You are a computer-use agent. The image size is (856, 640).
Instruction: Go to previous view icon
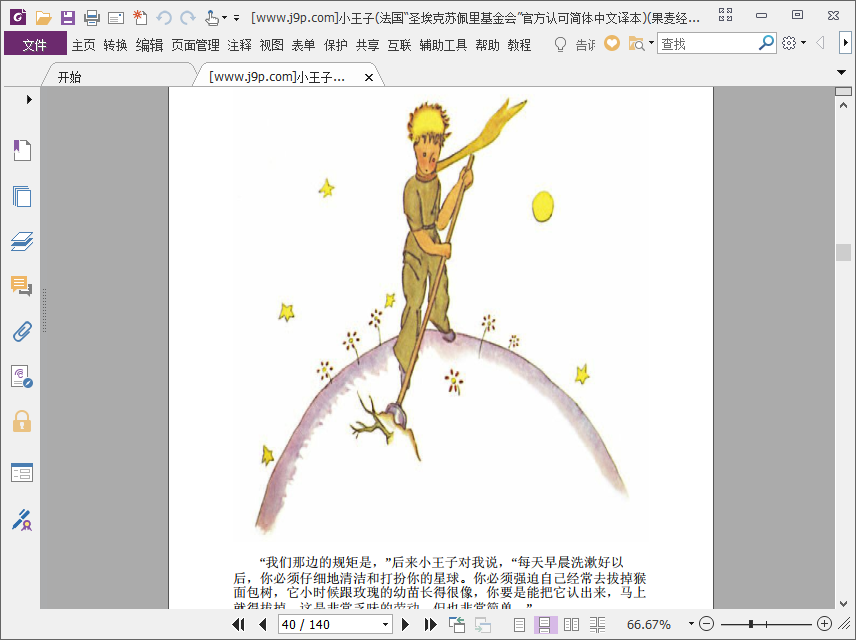coord(456,624)
